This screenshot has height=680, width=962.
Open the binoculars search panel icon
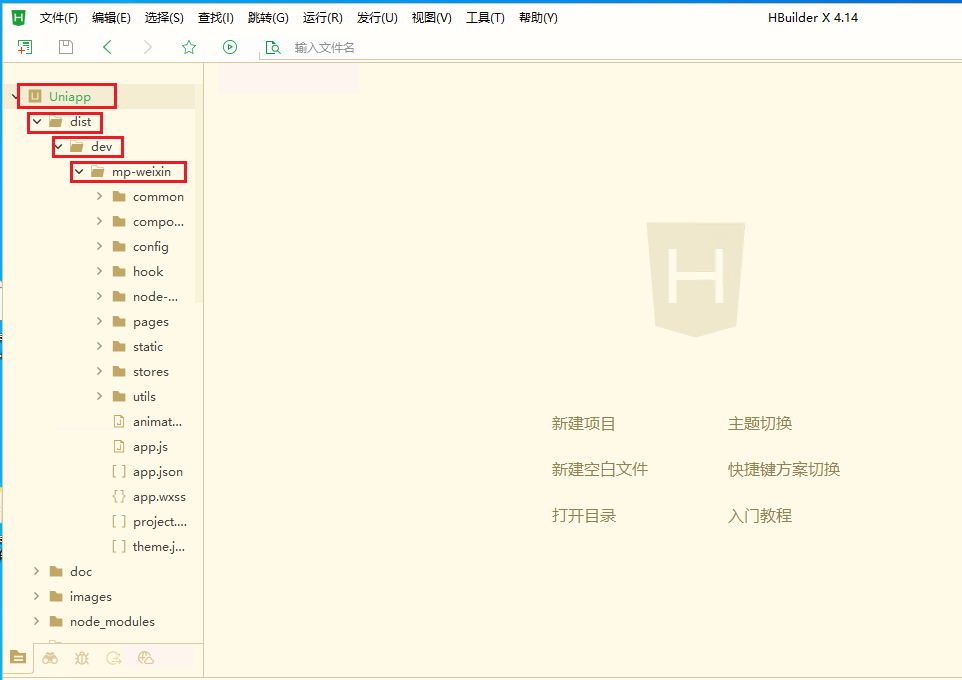(x=50, y=658)
